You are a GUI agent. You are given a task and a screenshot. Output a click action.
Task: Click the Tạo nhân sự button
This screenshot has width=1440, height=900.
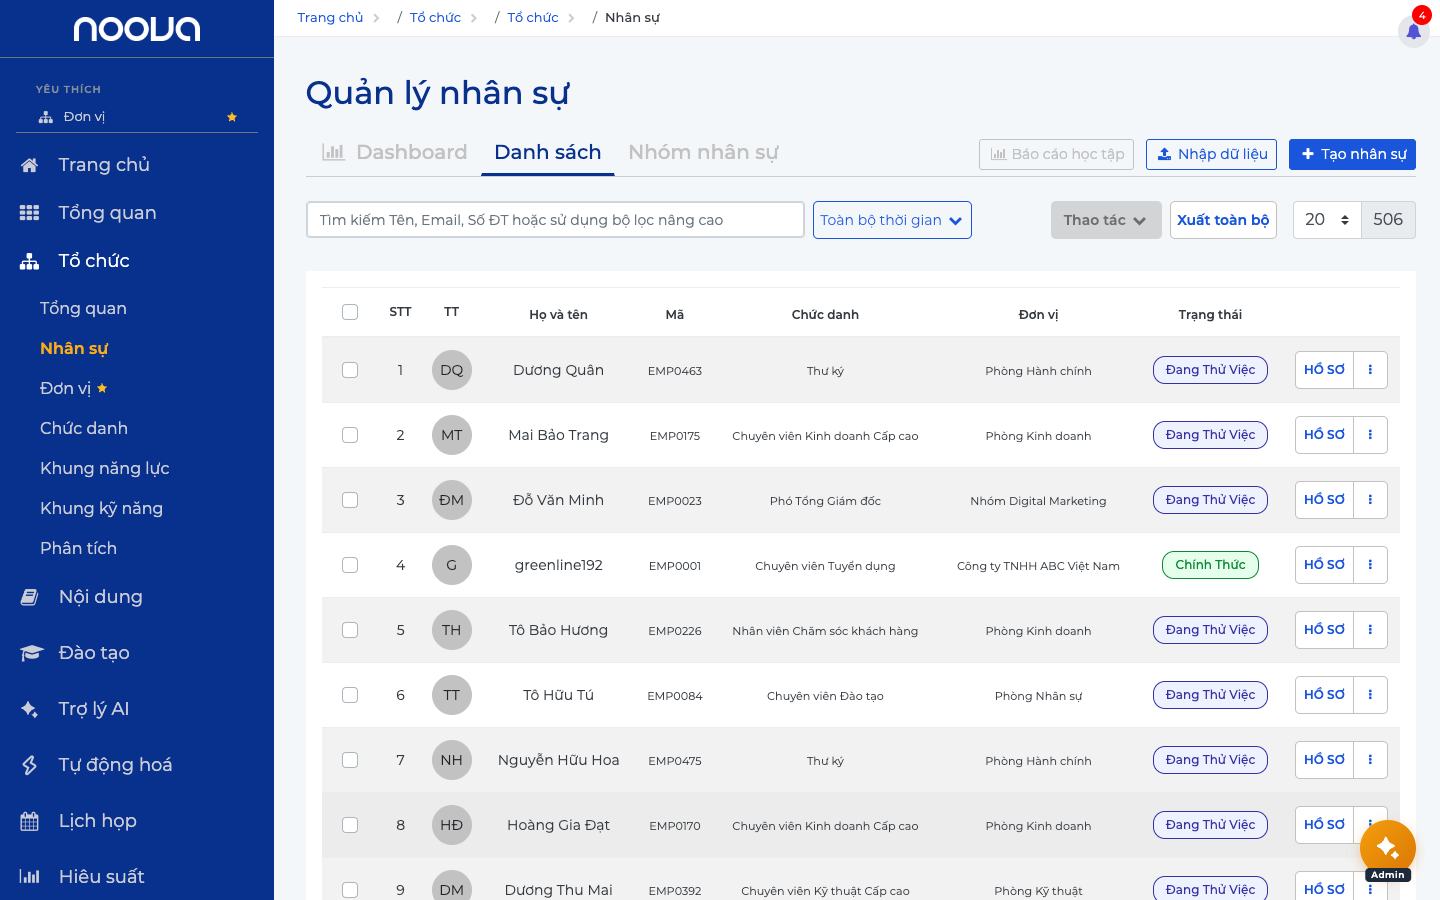1352,154
